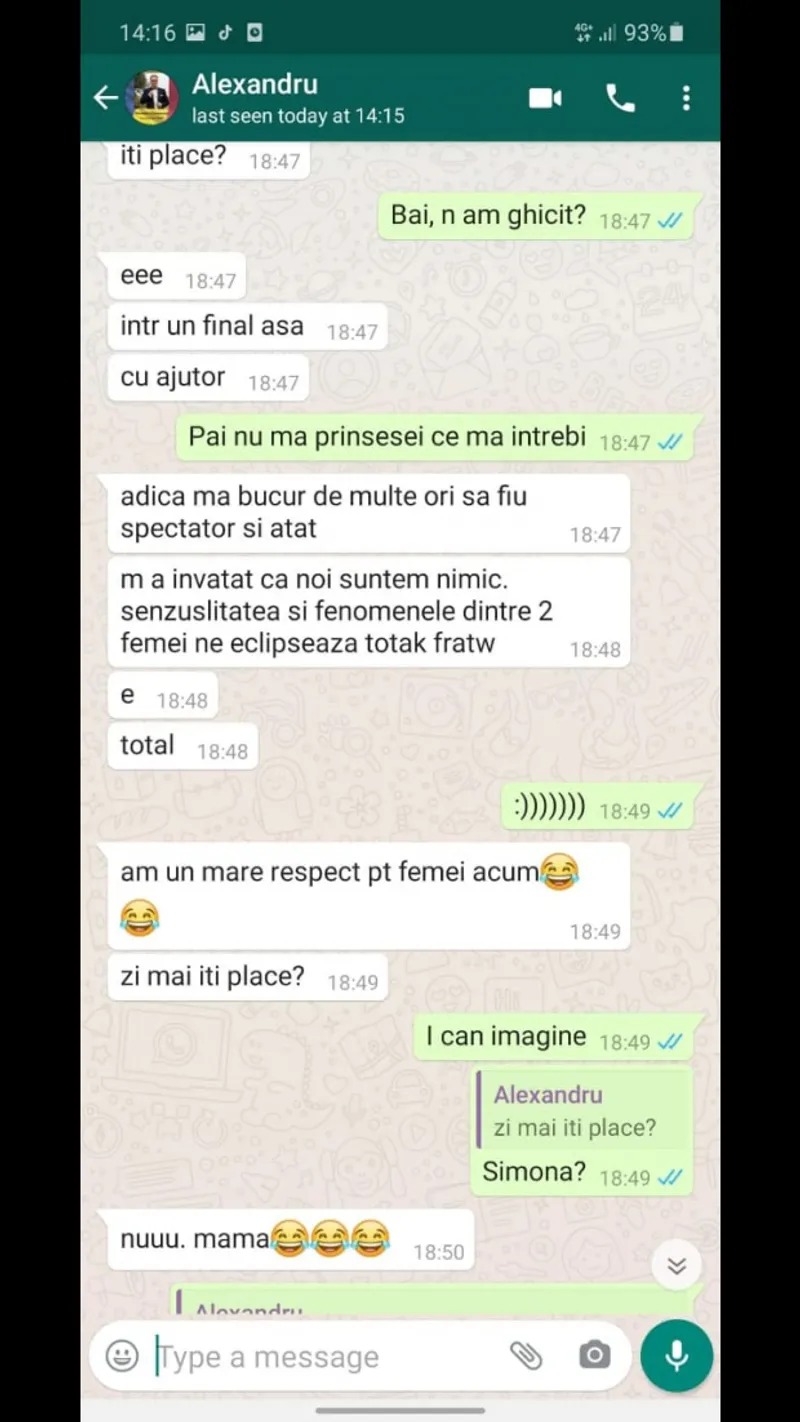This screenshot has width=800, height=1422.
Task: Tap the "cu ajutor" message bubble
Action: pyautogui.click(x=208, y=379)
